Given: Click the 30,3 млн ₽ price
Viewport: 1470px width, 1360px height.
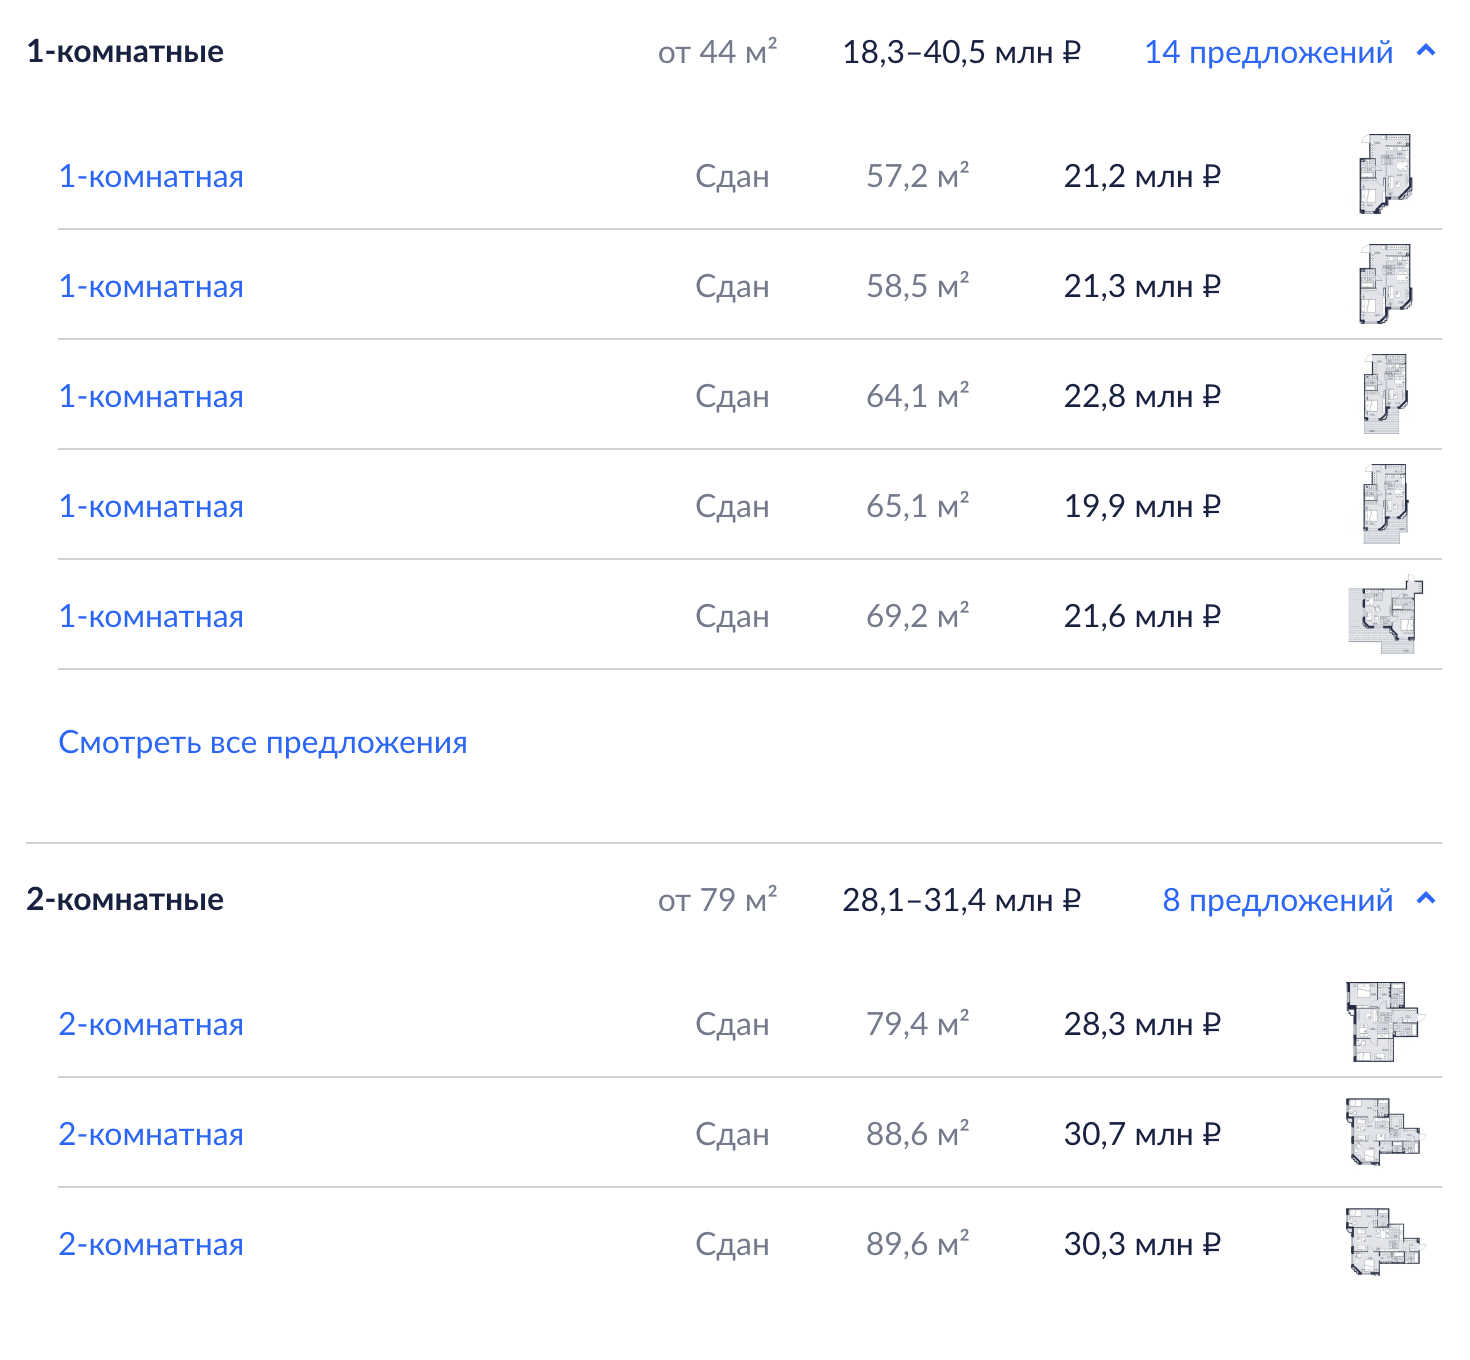Looking at the screenshot, I should coord(1142,1244).
